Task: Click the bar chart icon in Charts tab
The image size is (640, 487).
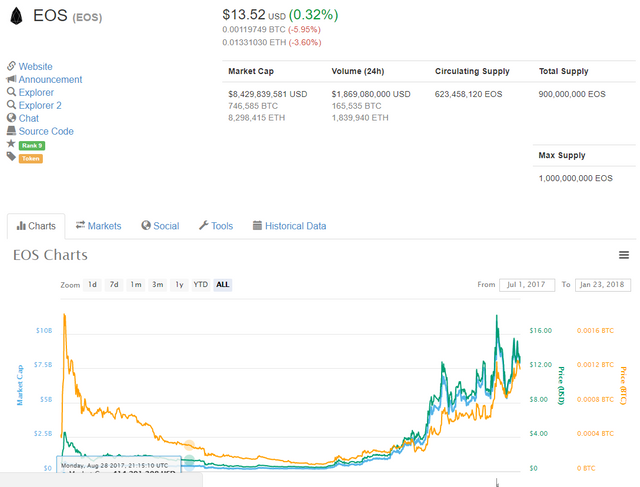Action: (21, 226)
